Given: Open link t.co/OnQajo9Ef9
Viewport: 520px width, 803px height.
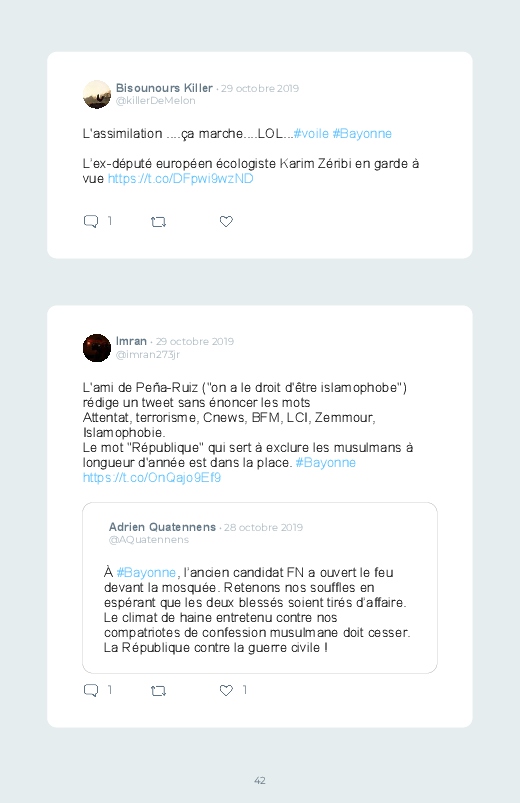Looking at the screenshot, I should pyautogui.click(x=152, y=478).
